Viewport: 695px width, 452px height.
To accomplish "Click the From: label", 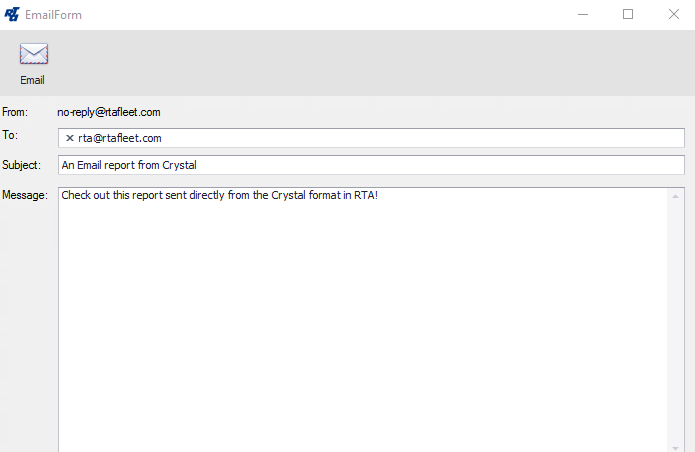I will [16, 112].
